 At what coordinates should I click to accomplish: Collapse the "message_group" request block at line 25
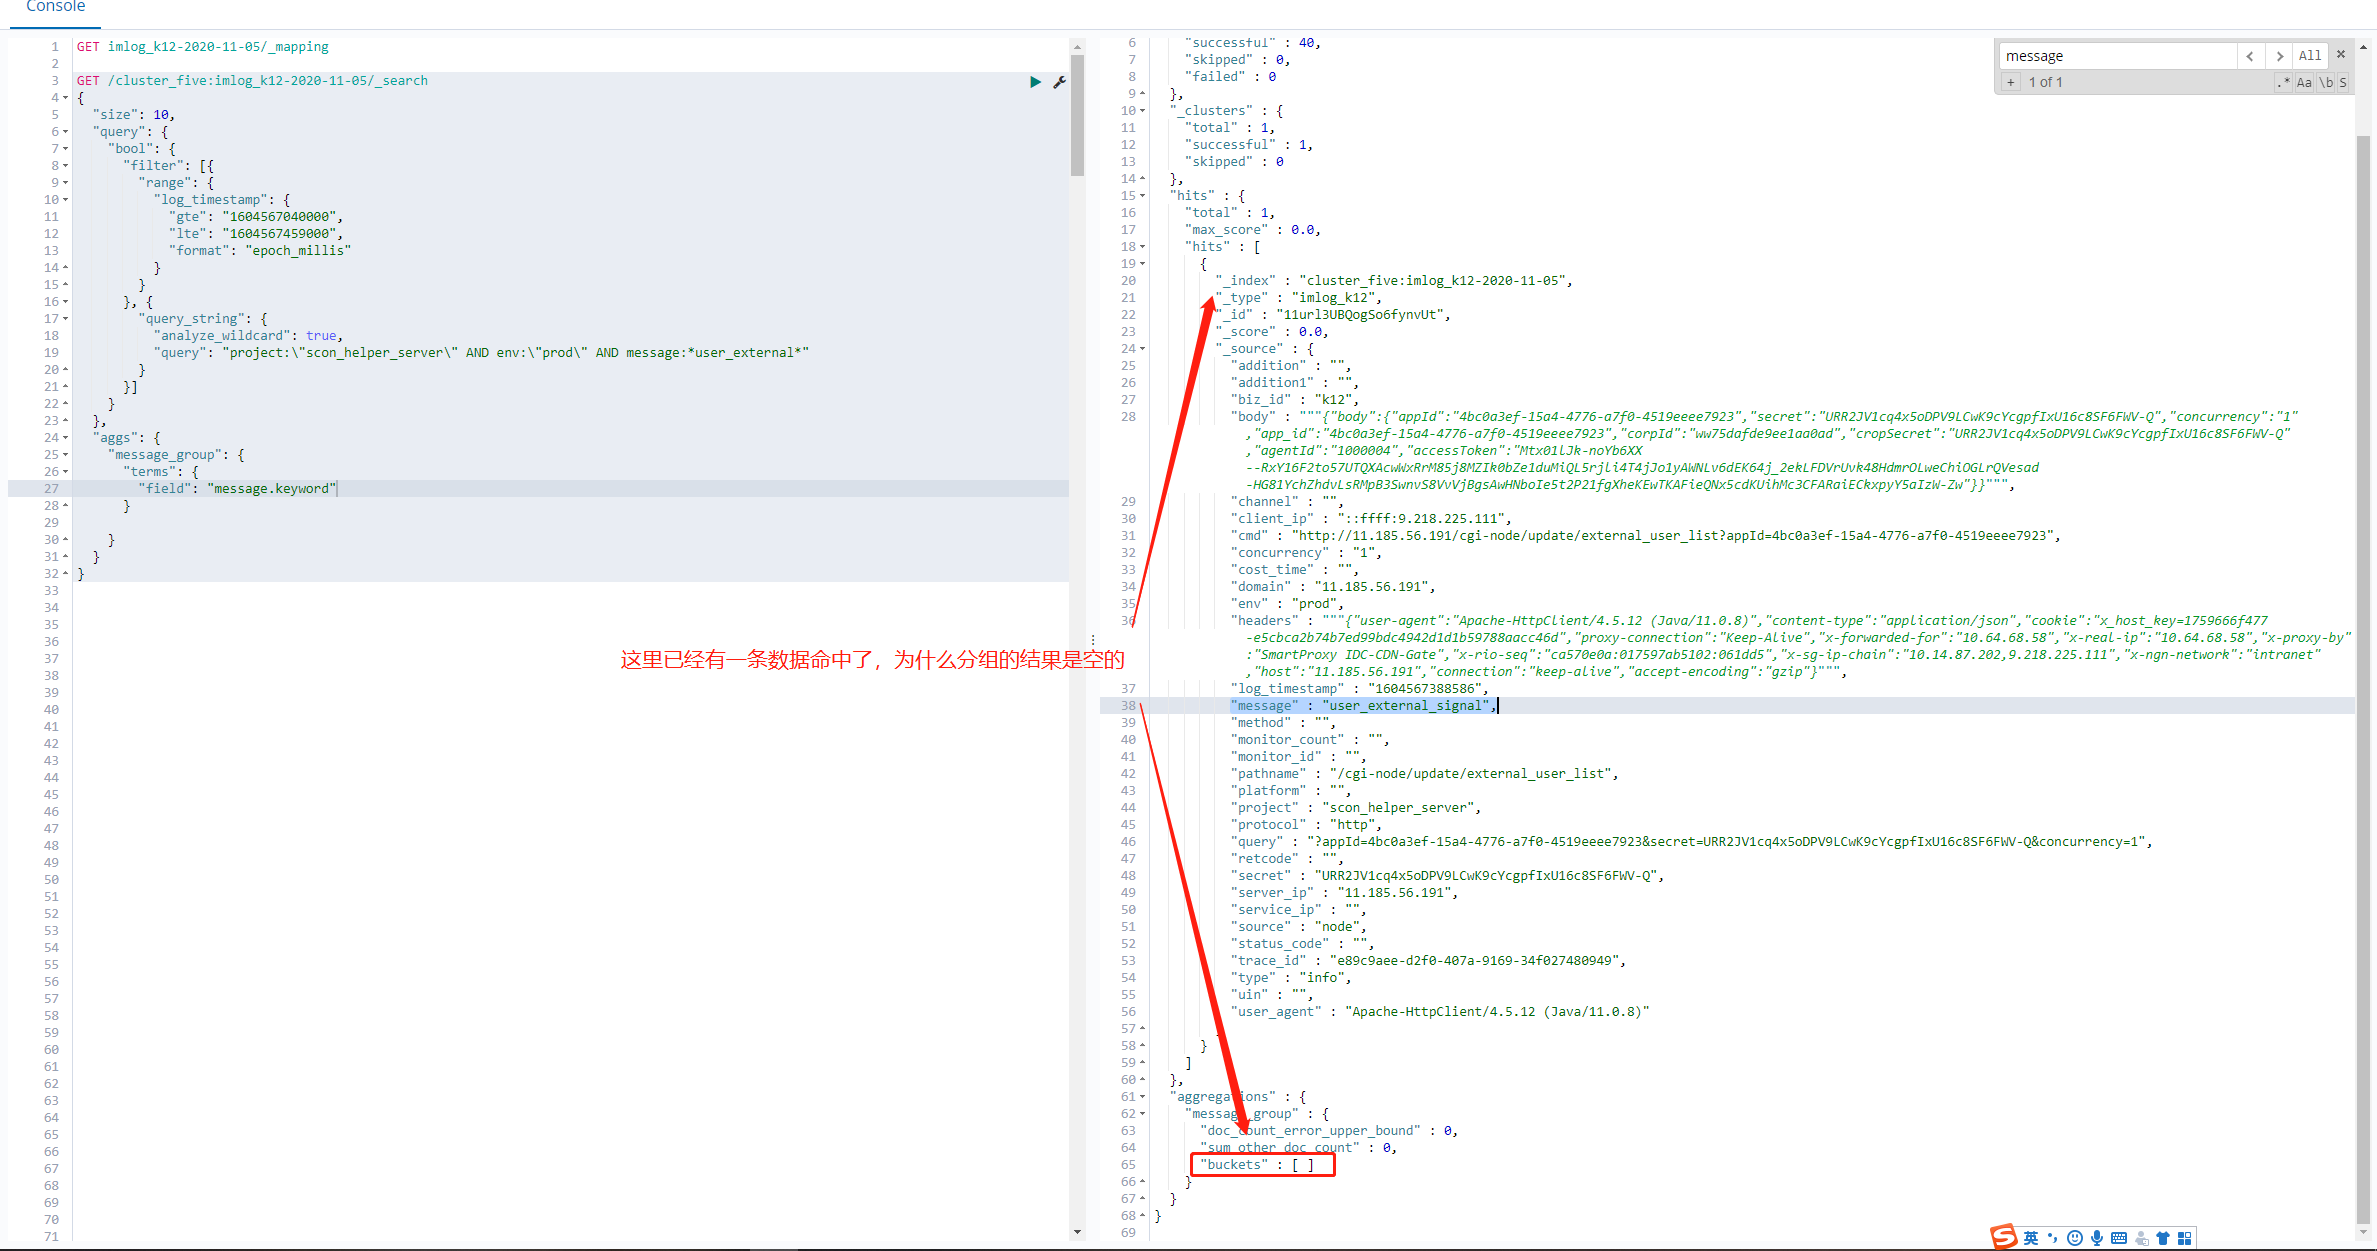point(66,455)
